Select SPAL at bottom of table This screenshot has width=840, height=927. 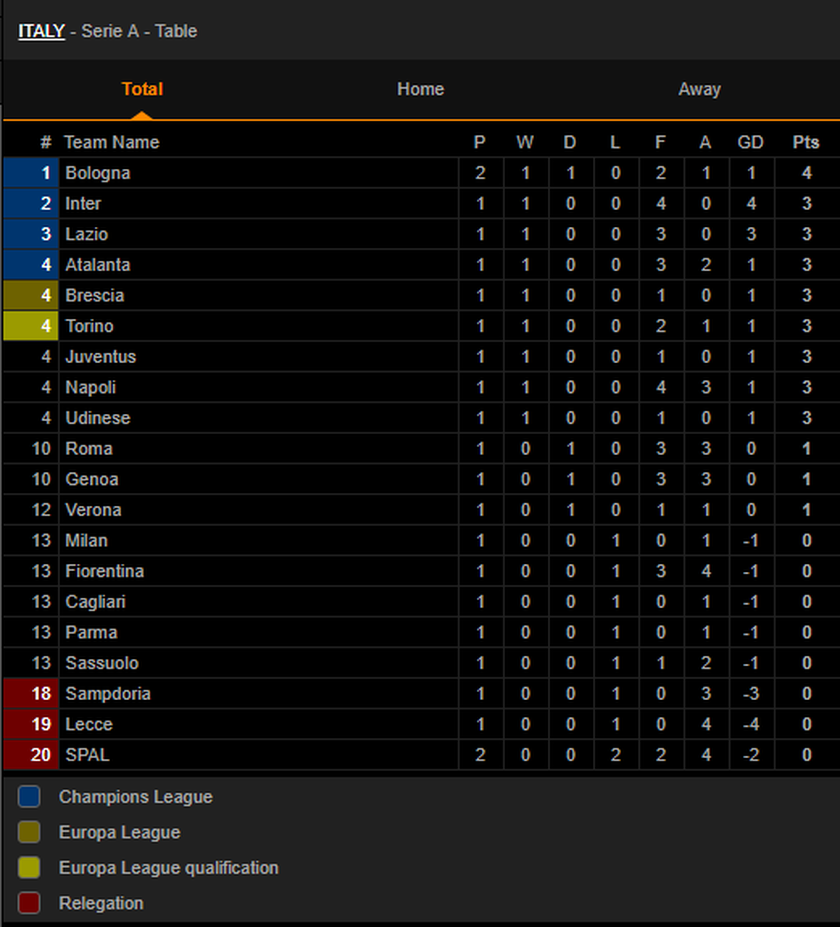[x=87, y=755]
